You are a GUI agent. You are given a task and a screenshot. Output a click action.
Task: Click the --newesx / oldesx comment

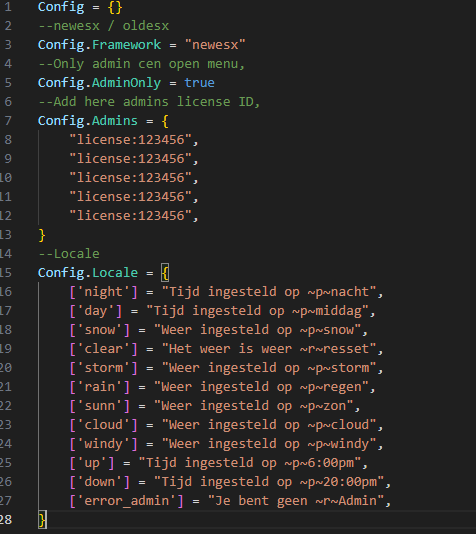tap(104, 26)
